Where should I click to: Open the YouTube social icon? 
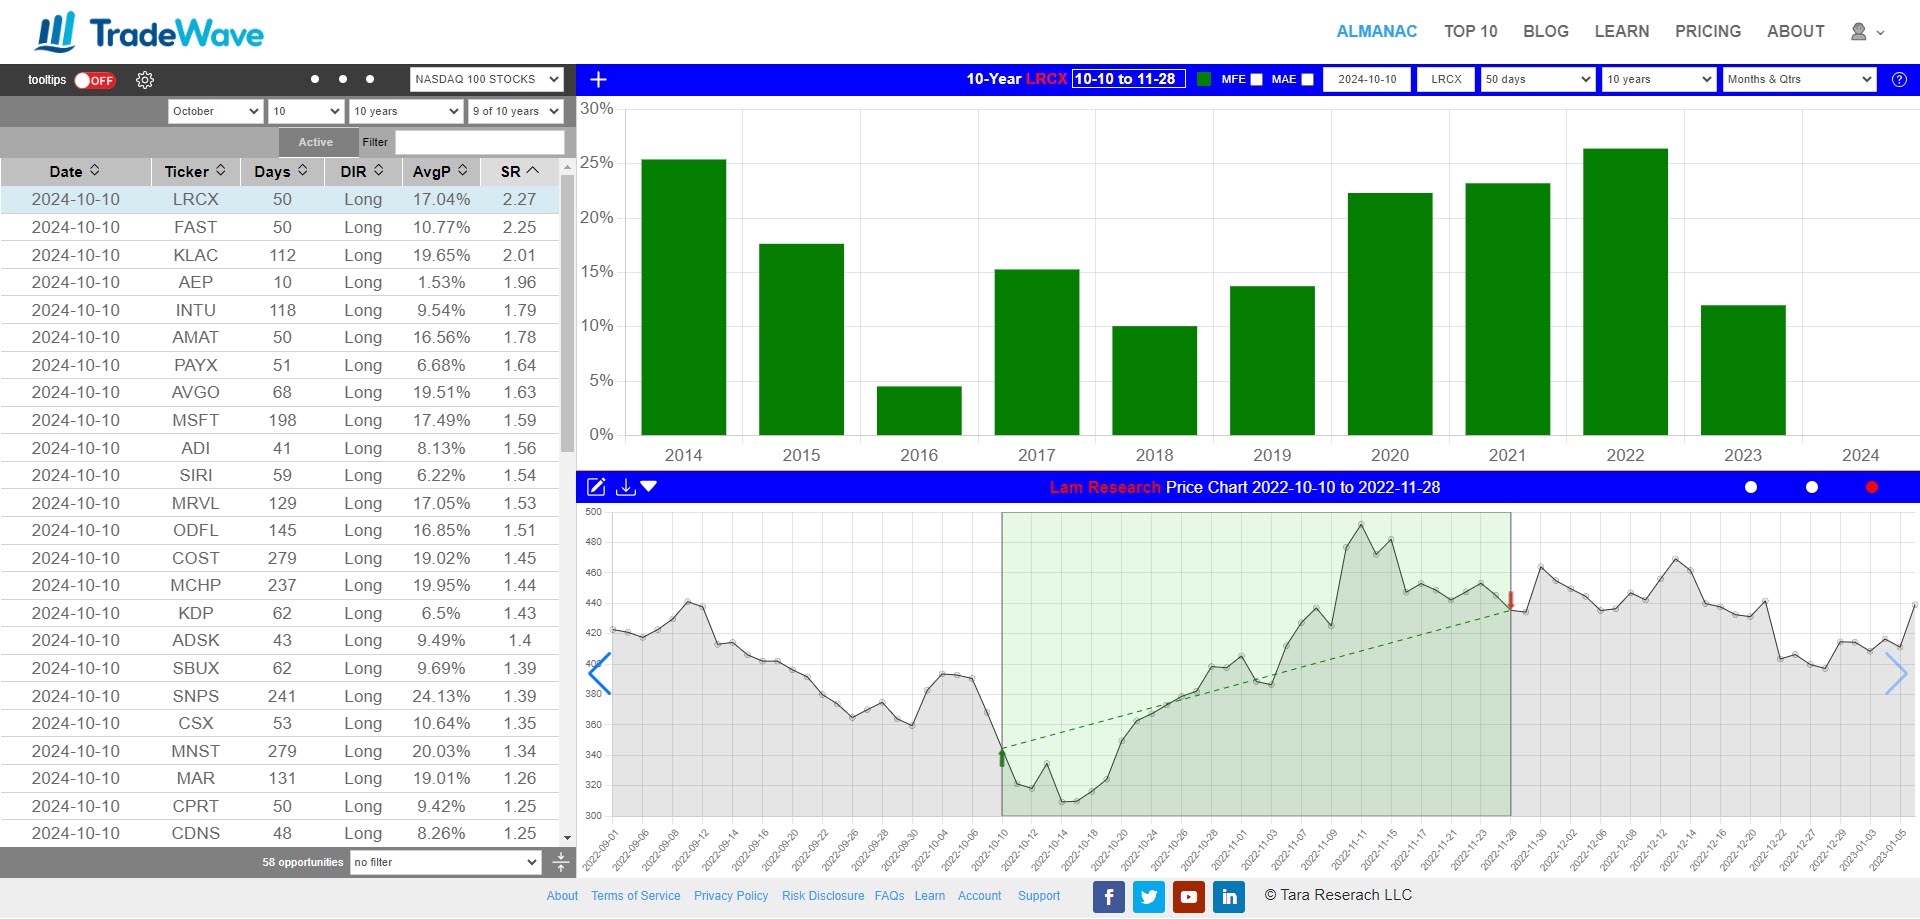[x=1188, y=897]
